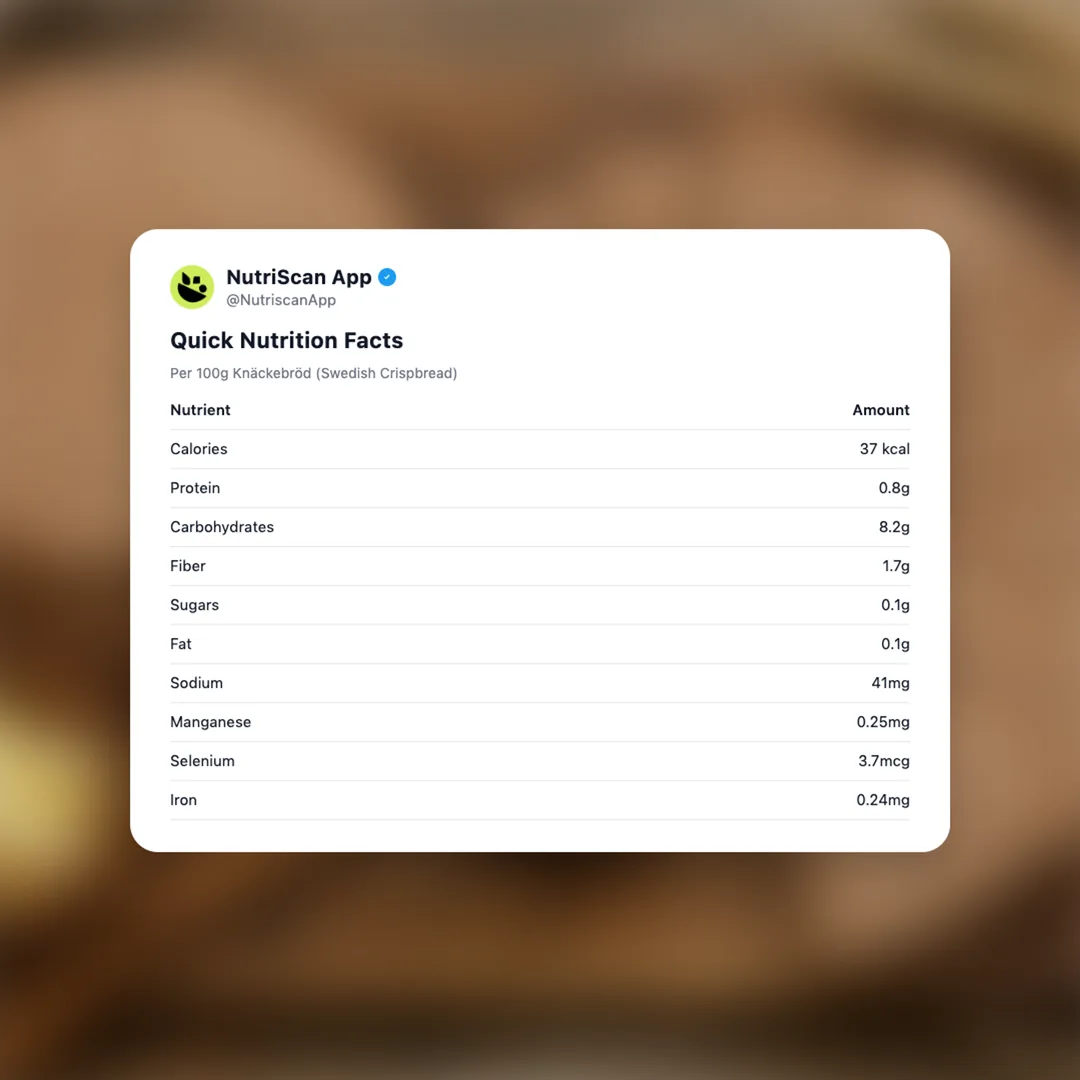Select the Fat row label
Screen dimensions: 1080x1080
click(181, 644)
